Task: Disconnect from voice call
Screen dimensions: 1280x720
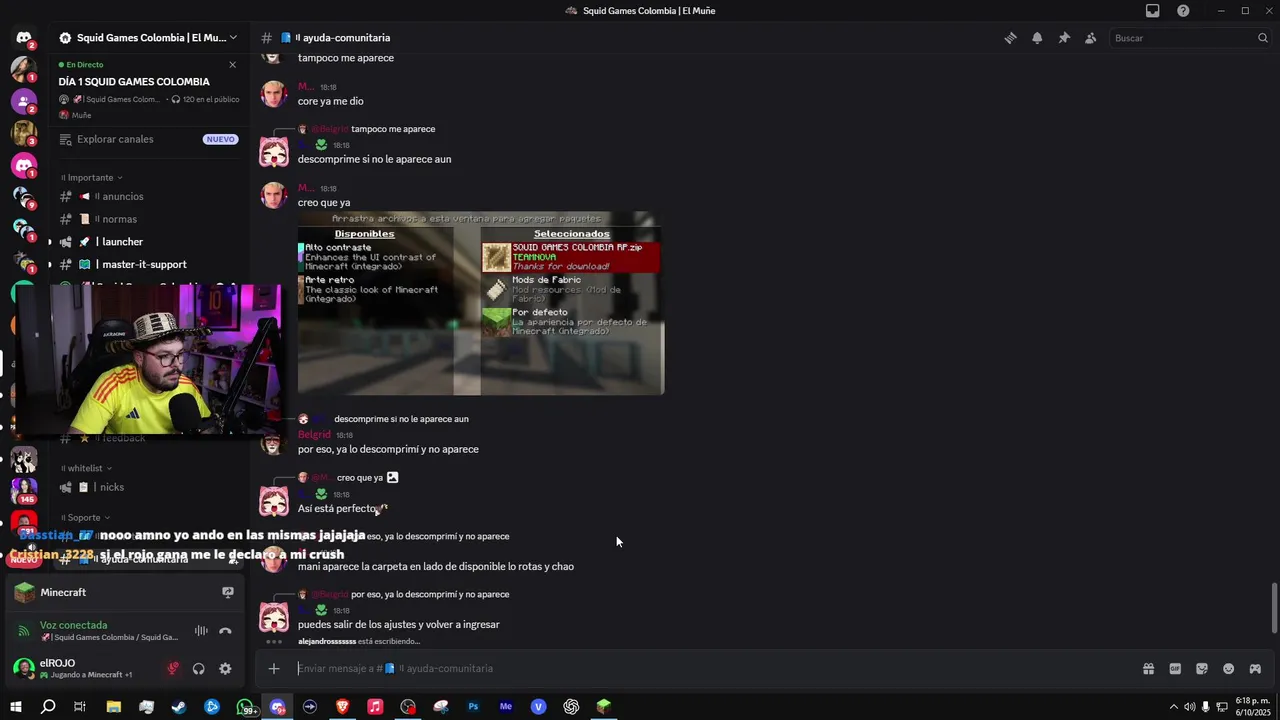Action: (x=225, y=631)
